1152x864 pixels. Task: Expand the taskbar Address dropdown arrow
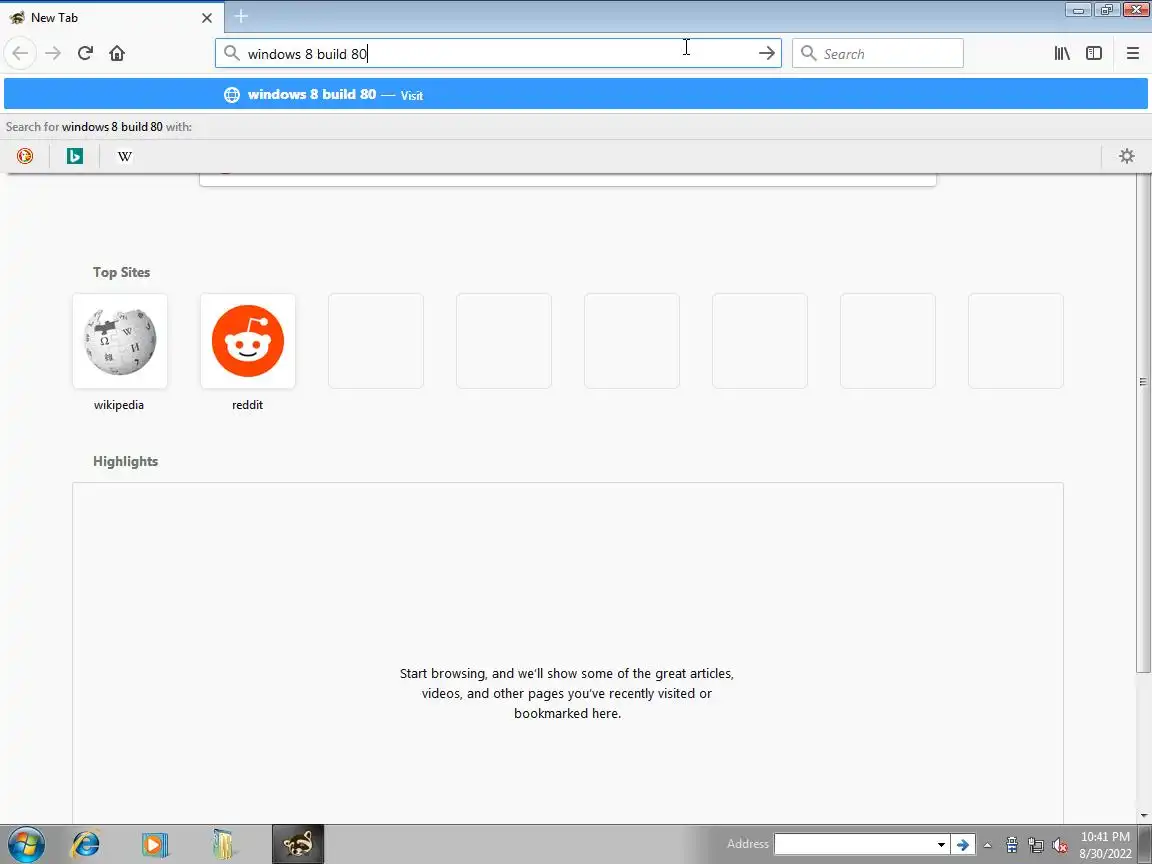coord(941,844)
